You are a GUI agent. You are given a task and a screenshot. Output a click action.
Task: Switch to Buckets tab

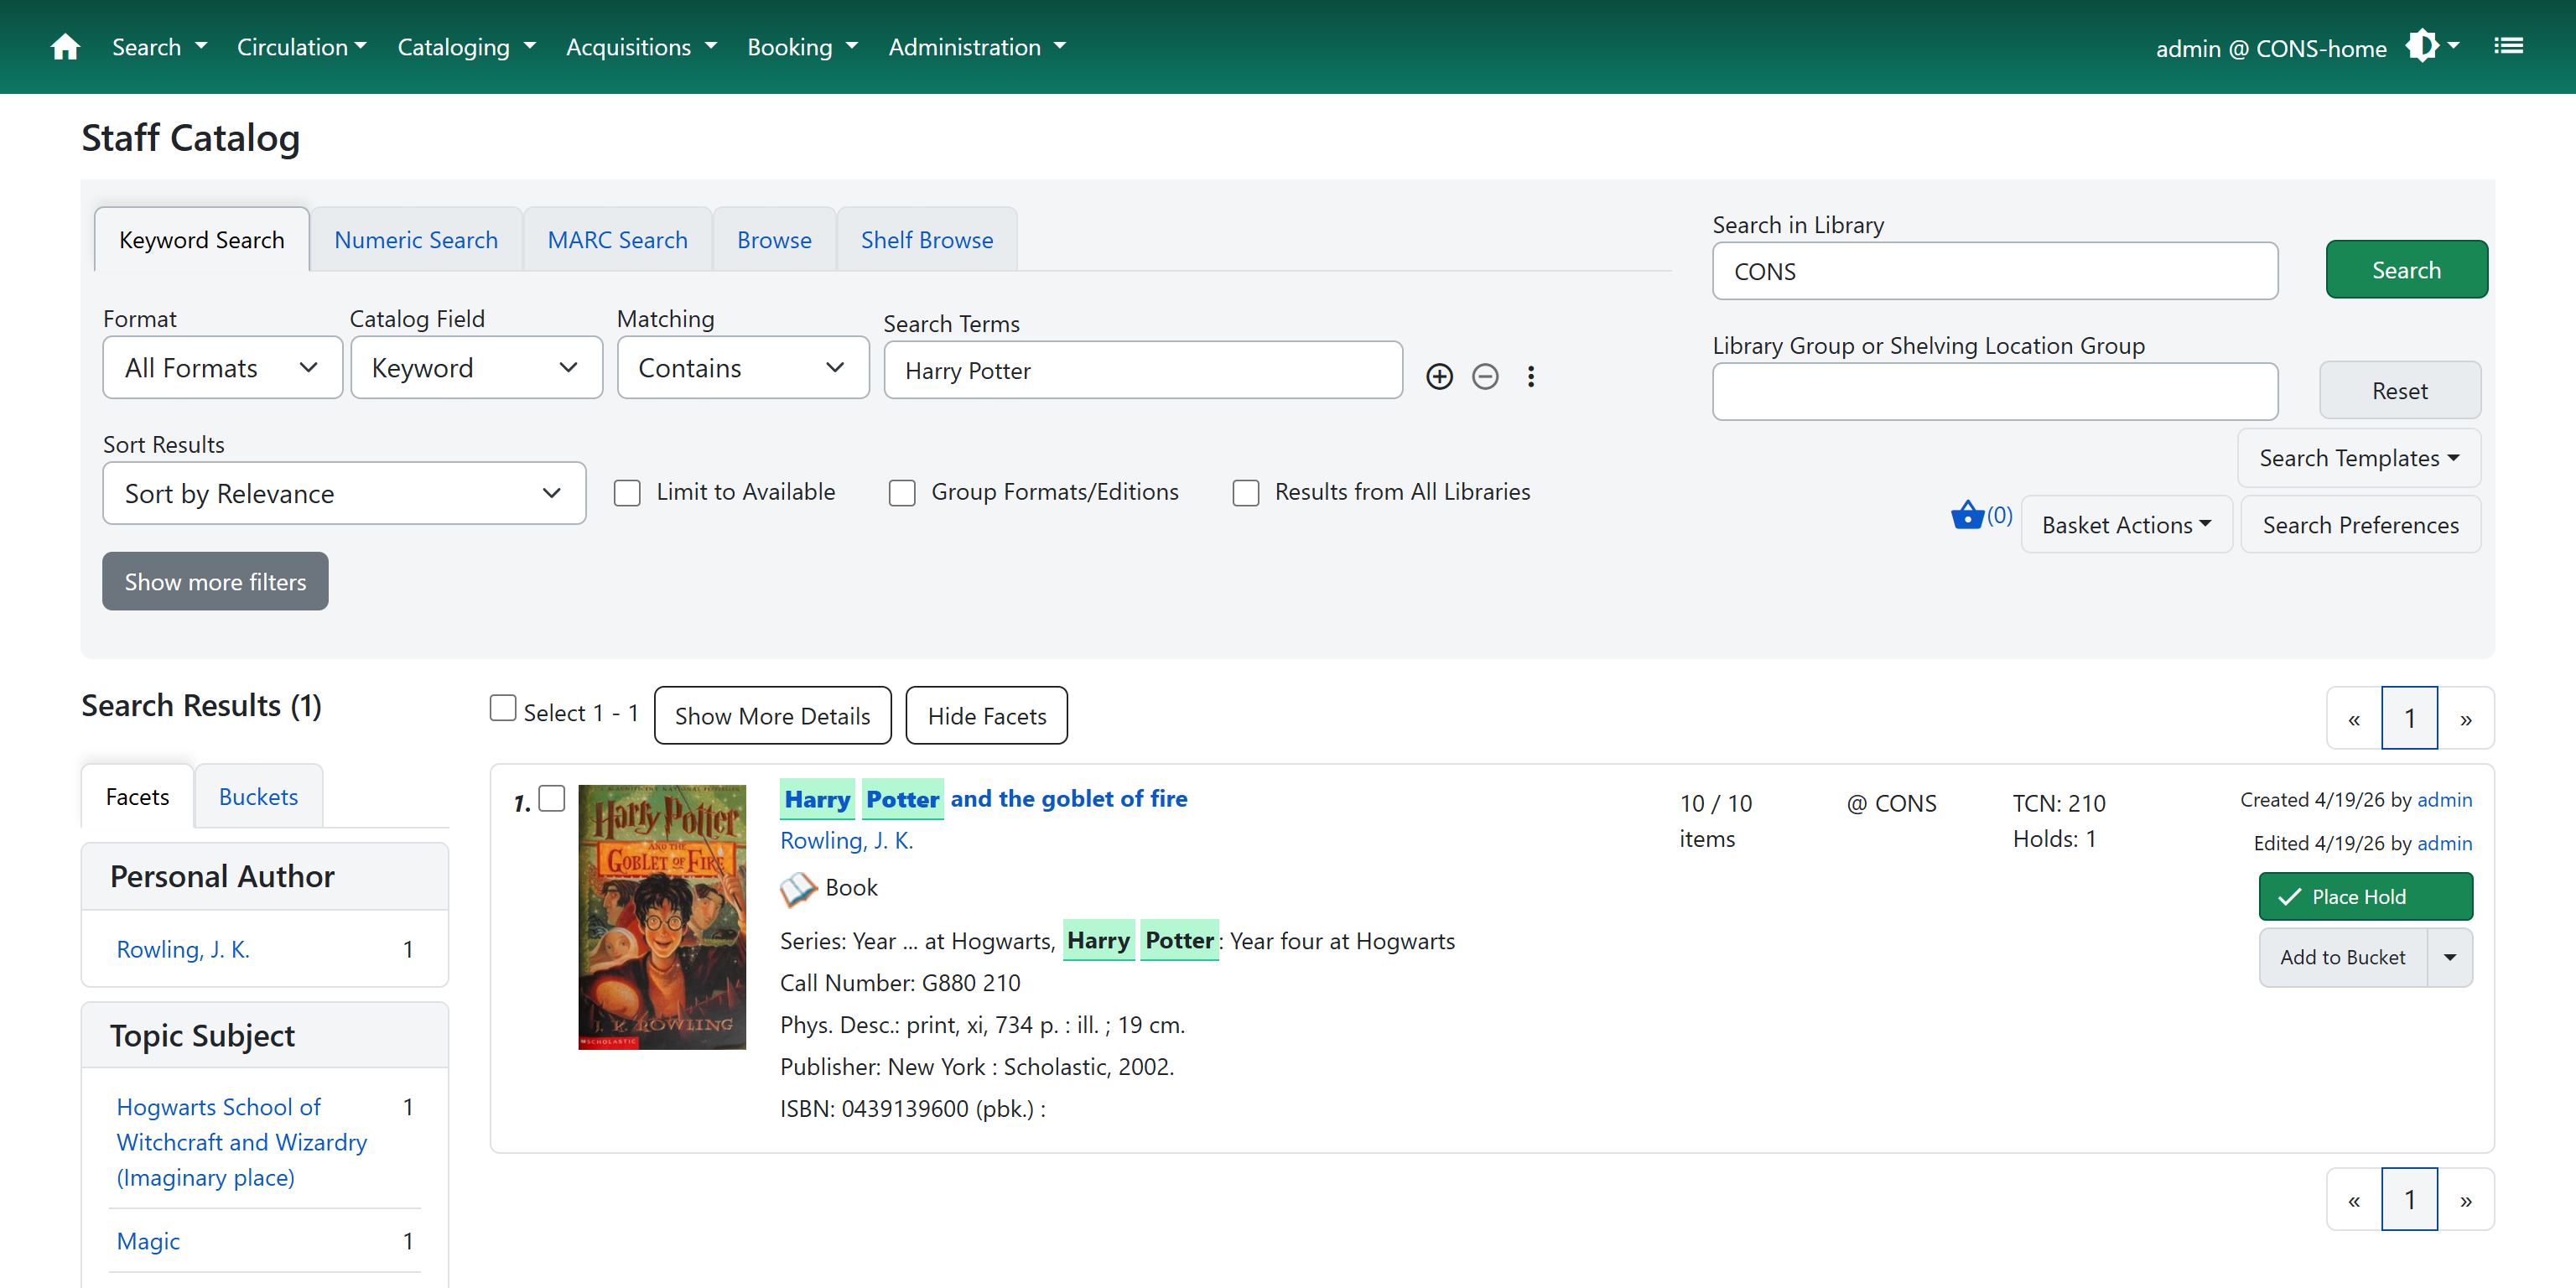tap(258, 797)
